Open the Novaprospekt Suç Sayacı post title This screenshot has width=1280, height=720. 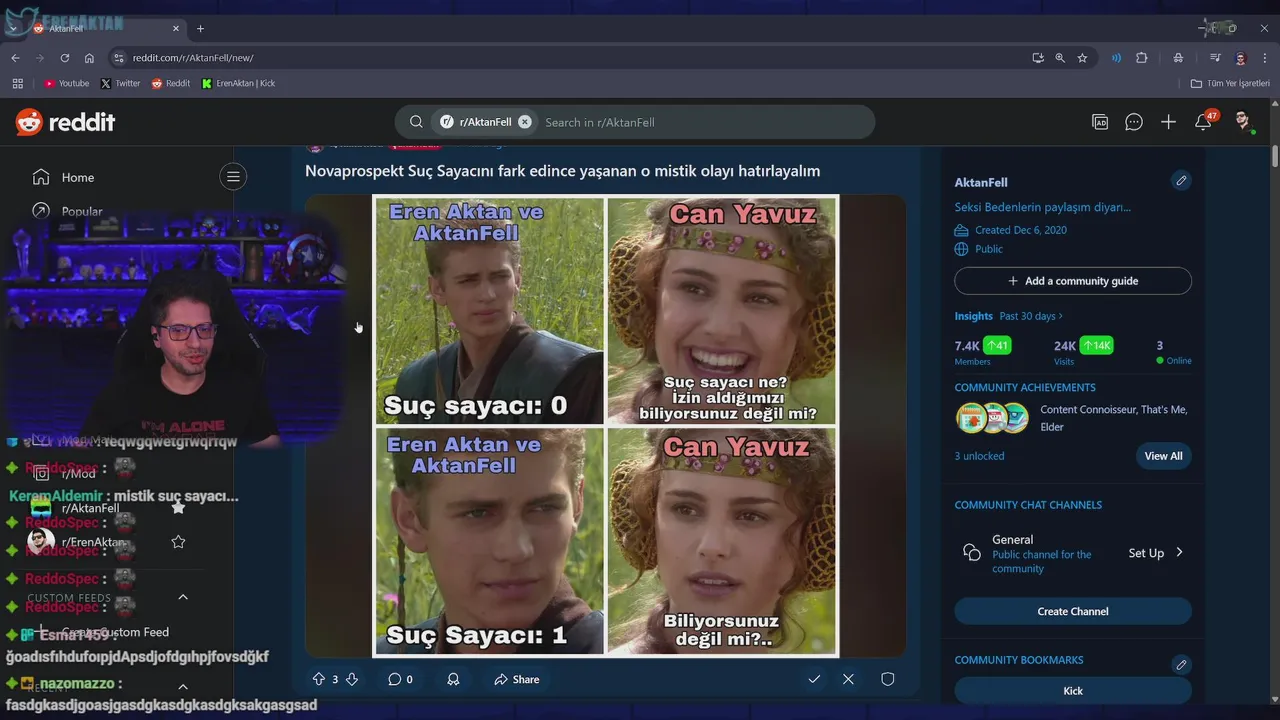pyautogui.click(x=562, y=171)
